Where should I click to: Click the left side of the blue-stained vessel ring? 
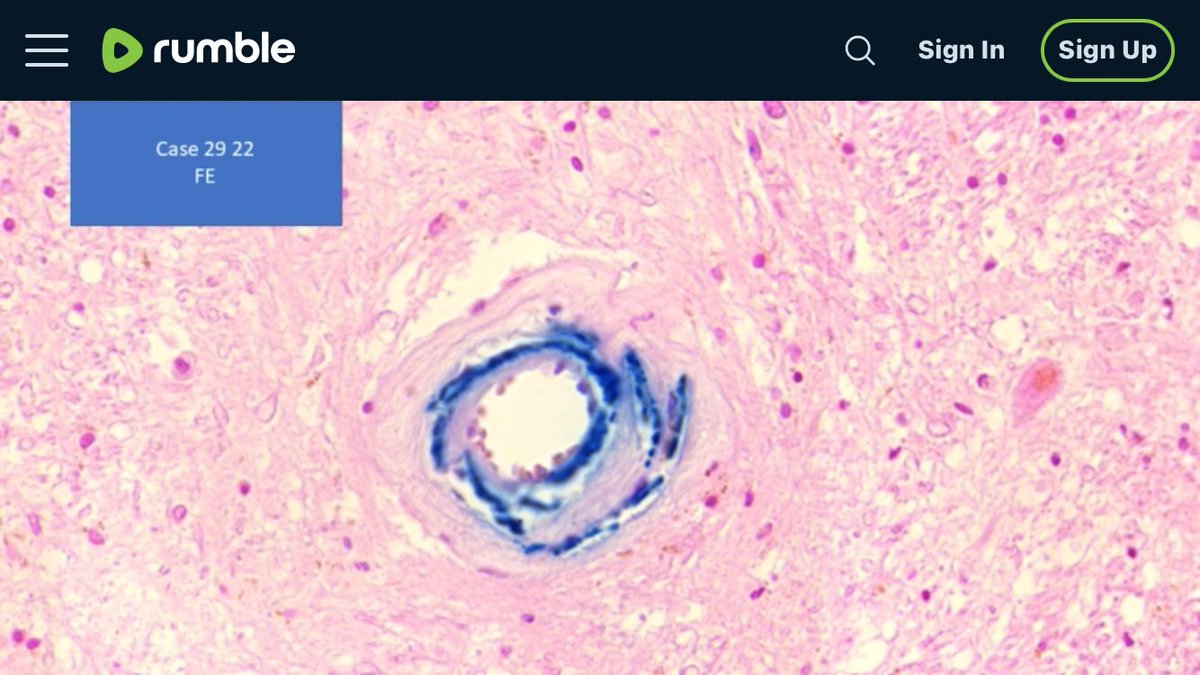coord(443,430)
